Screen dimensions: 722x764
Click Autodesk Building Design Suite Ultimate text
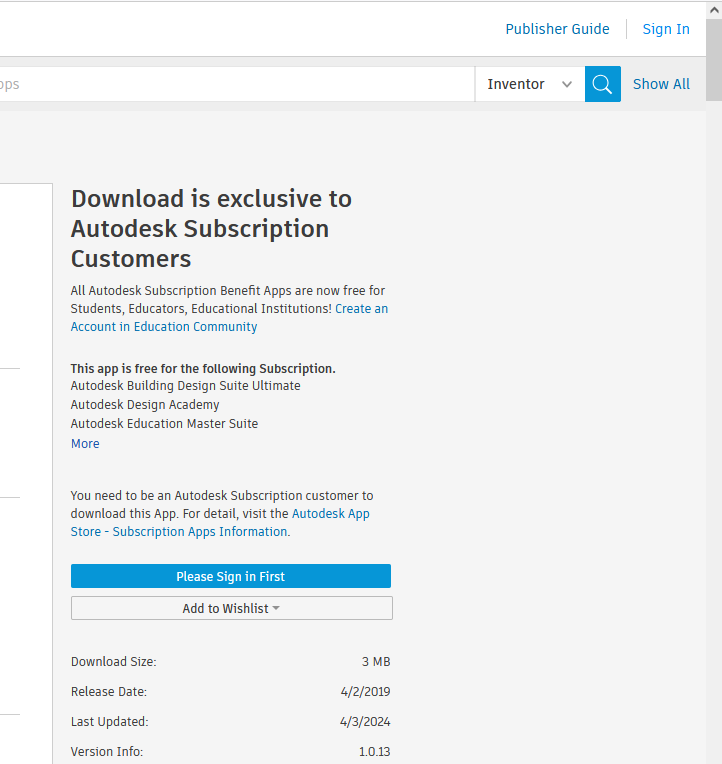185,385
